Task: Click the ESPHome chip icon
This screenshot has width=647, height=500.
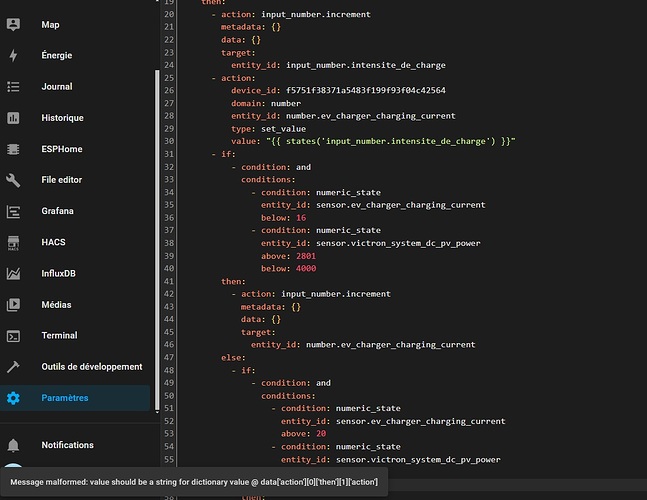Action: click(14, 149)
